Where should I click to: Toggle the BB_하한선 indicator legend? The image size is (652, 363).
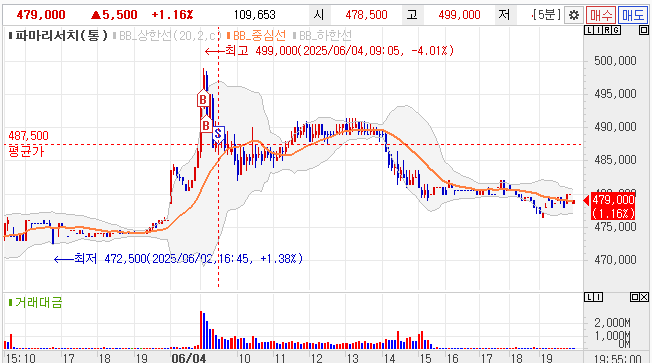[322, 35]
